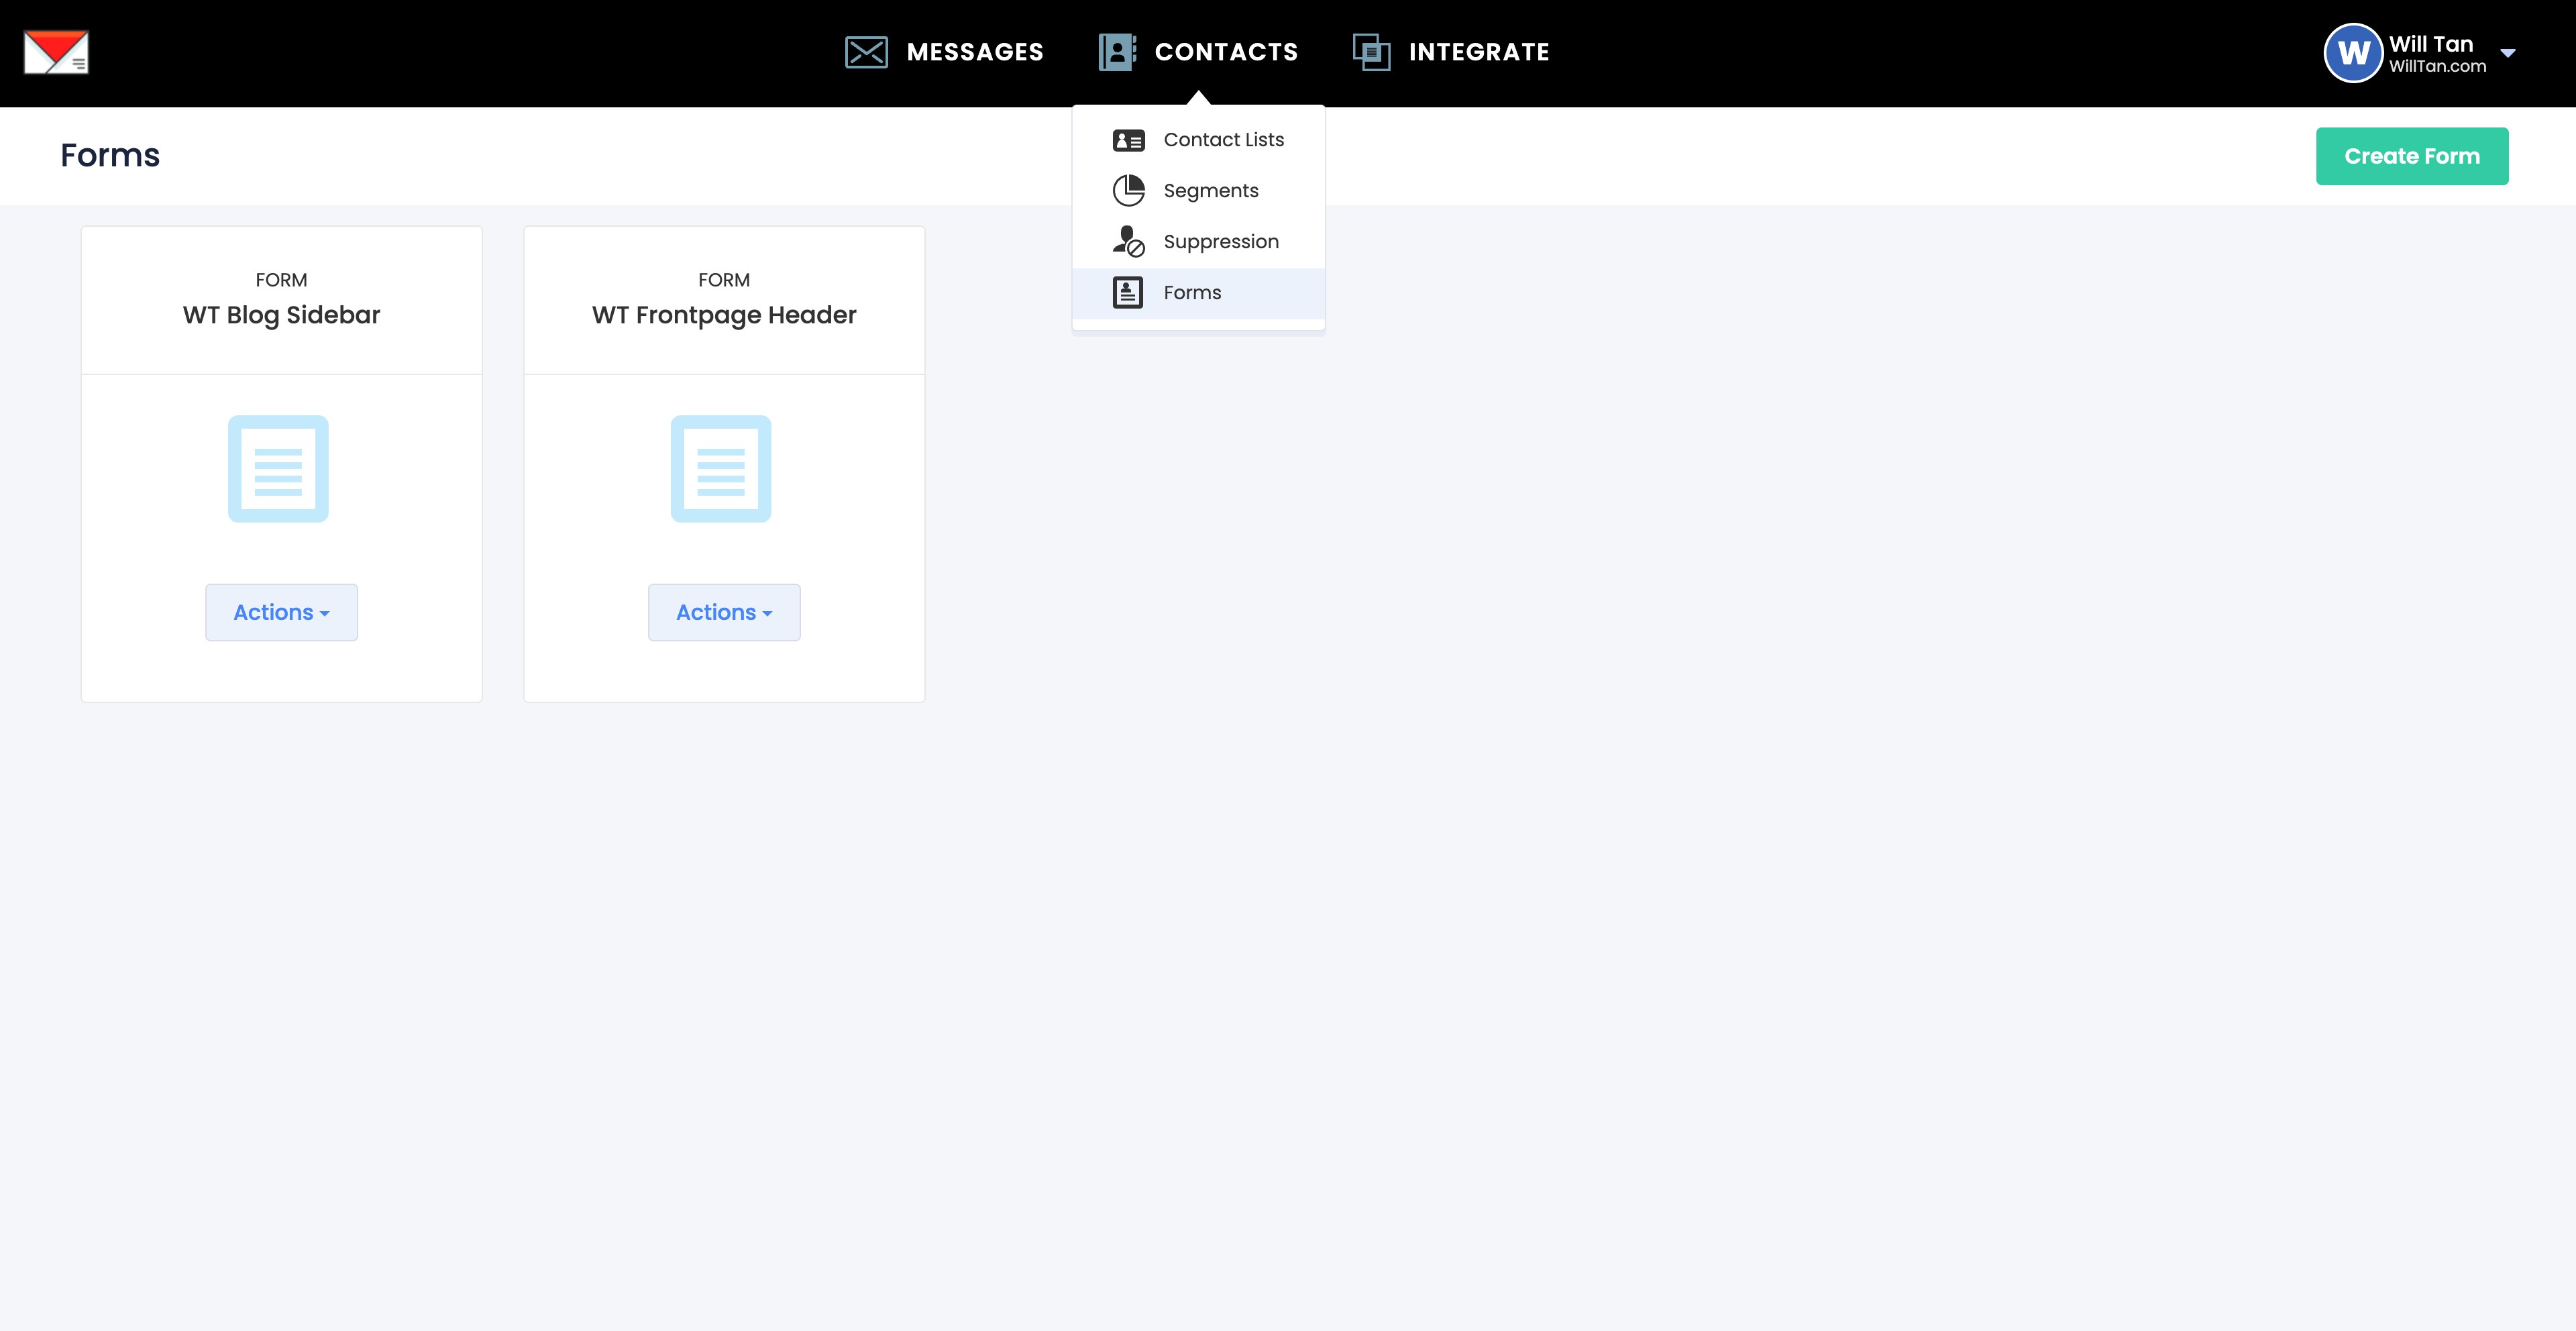The width and height of the screenshot is (2576, 1331).
Task: Click the Integrate overlapping squares icon
Action: tap(1371, 52)
